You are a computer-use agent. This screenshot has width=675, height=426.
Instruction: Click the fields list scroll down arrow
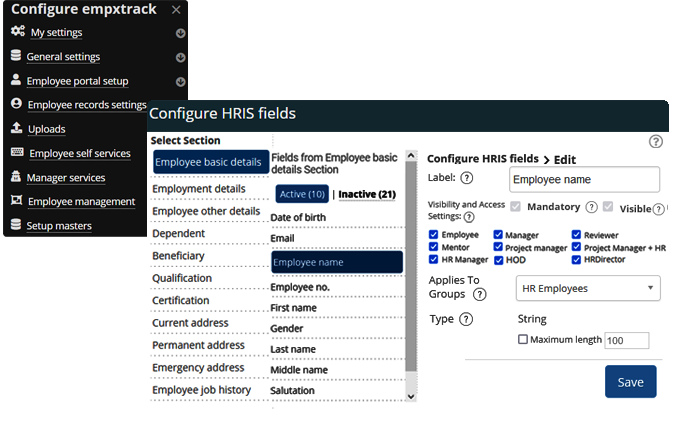point(411,396)
